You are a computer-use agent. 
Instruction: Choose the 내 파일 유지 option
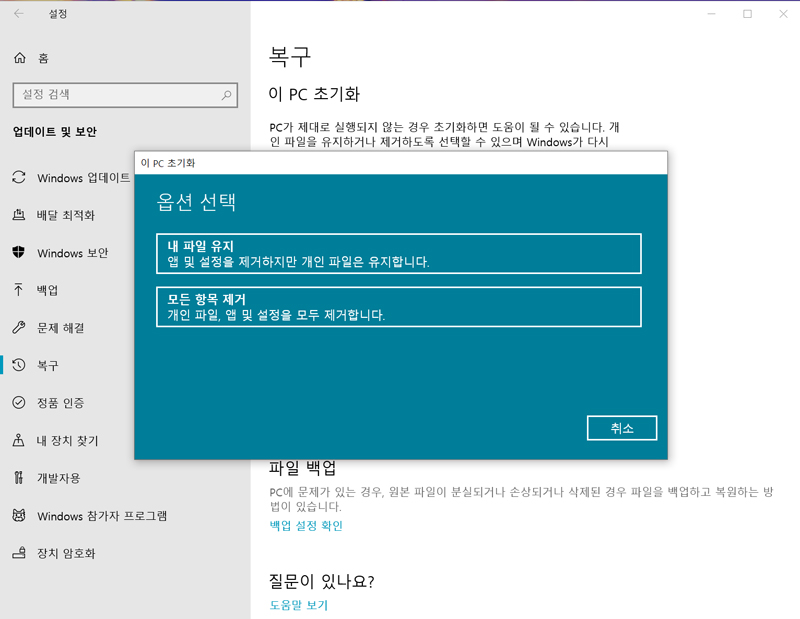(x=399, y=253)
